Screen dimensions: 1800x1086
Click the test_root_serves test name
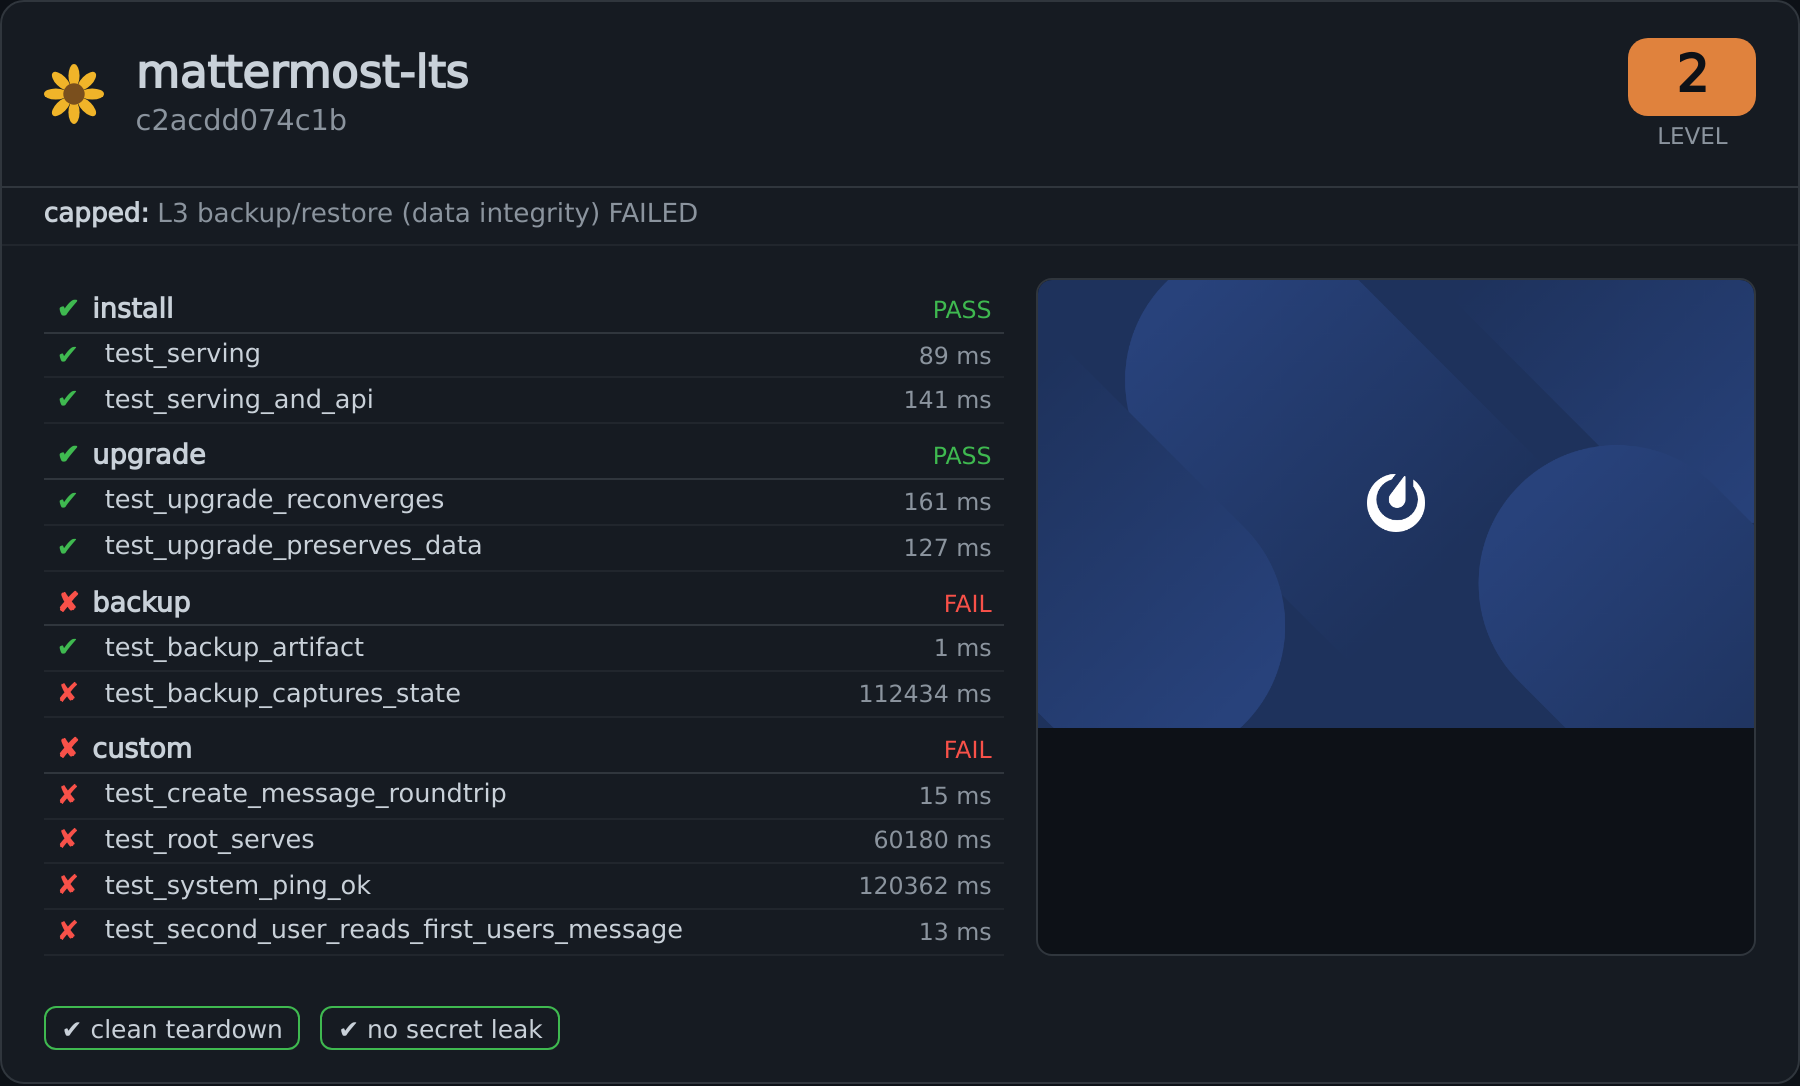(209, 839)
